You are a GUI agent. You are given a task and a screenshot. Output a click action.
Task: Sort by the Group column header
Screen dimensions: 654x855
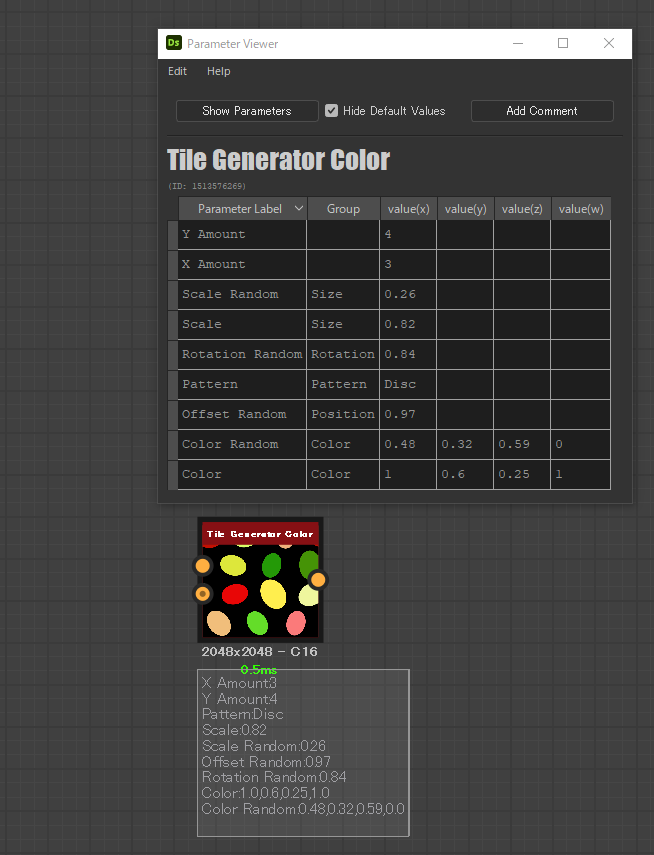[x=343, y=209]
